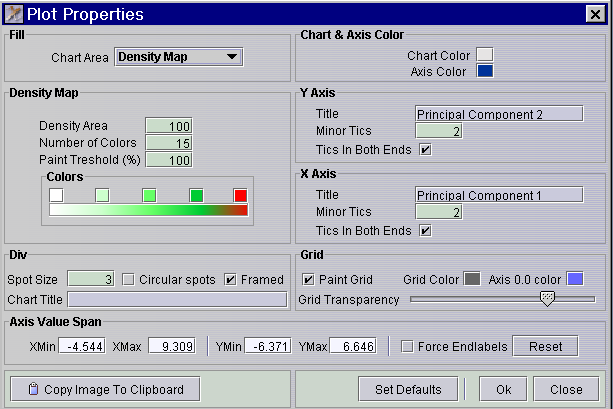Click the Close button
613x409 pixels.
[566, 389]
